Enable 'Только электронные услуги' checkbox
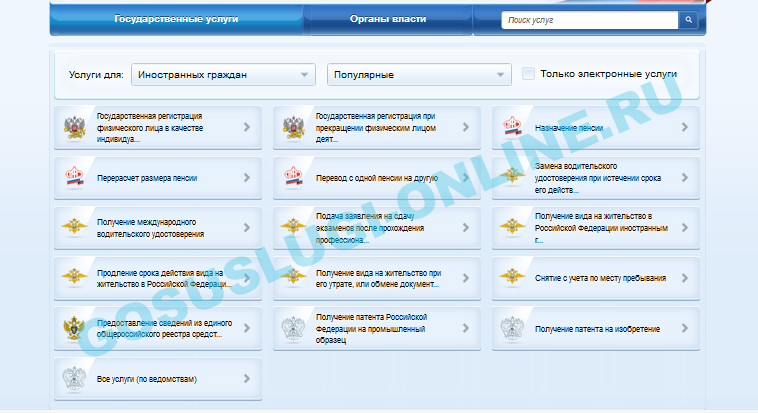This screenshot has height=413, width=758. click(x=529, y=74)
